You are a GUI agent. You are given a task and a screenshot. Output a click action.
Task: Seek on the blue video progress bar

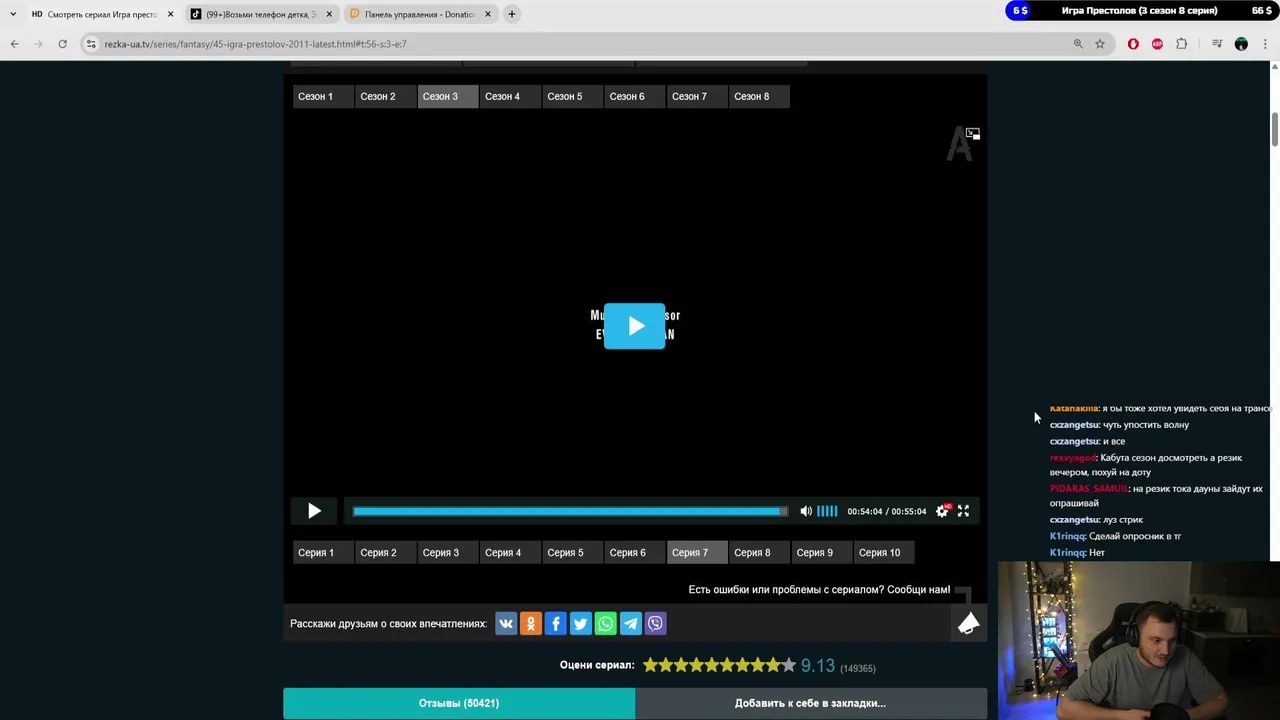570,511
